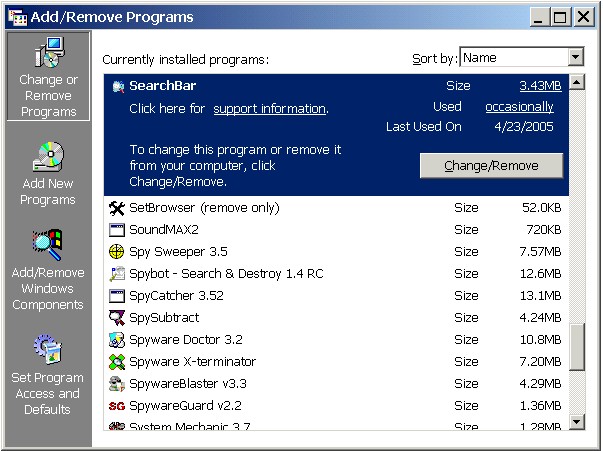Click the SearchBar program name

click(x=163, y=86)
